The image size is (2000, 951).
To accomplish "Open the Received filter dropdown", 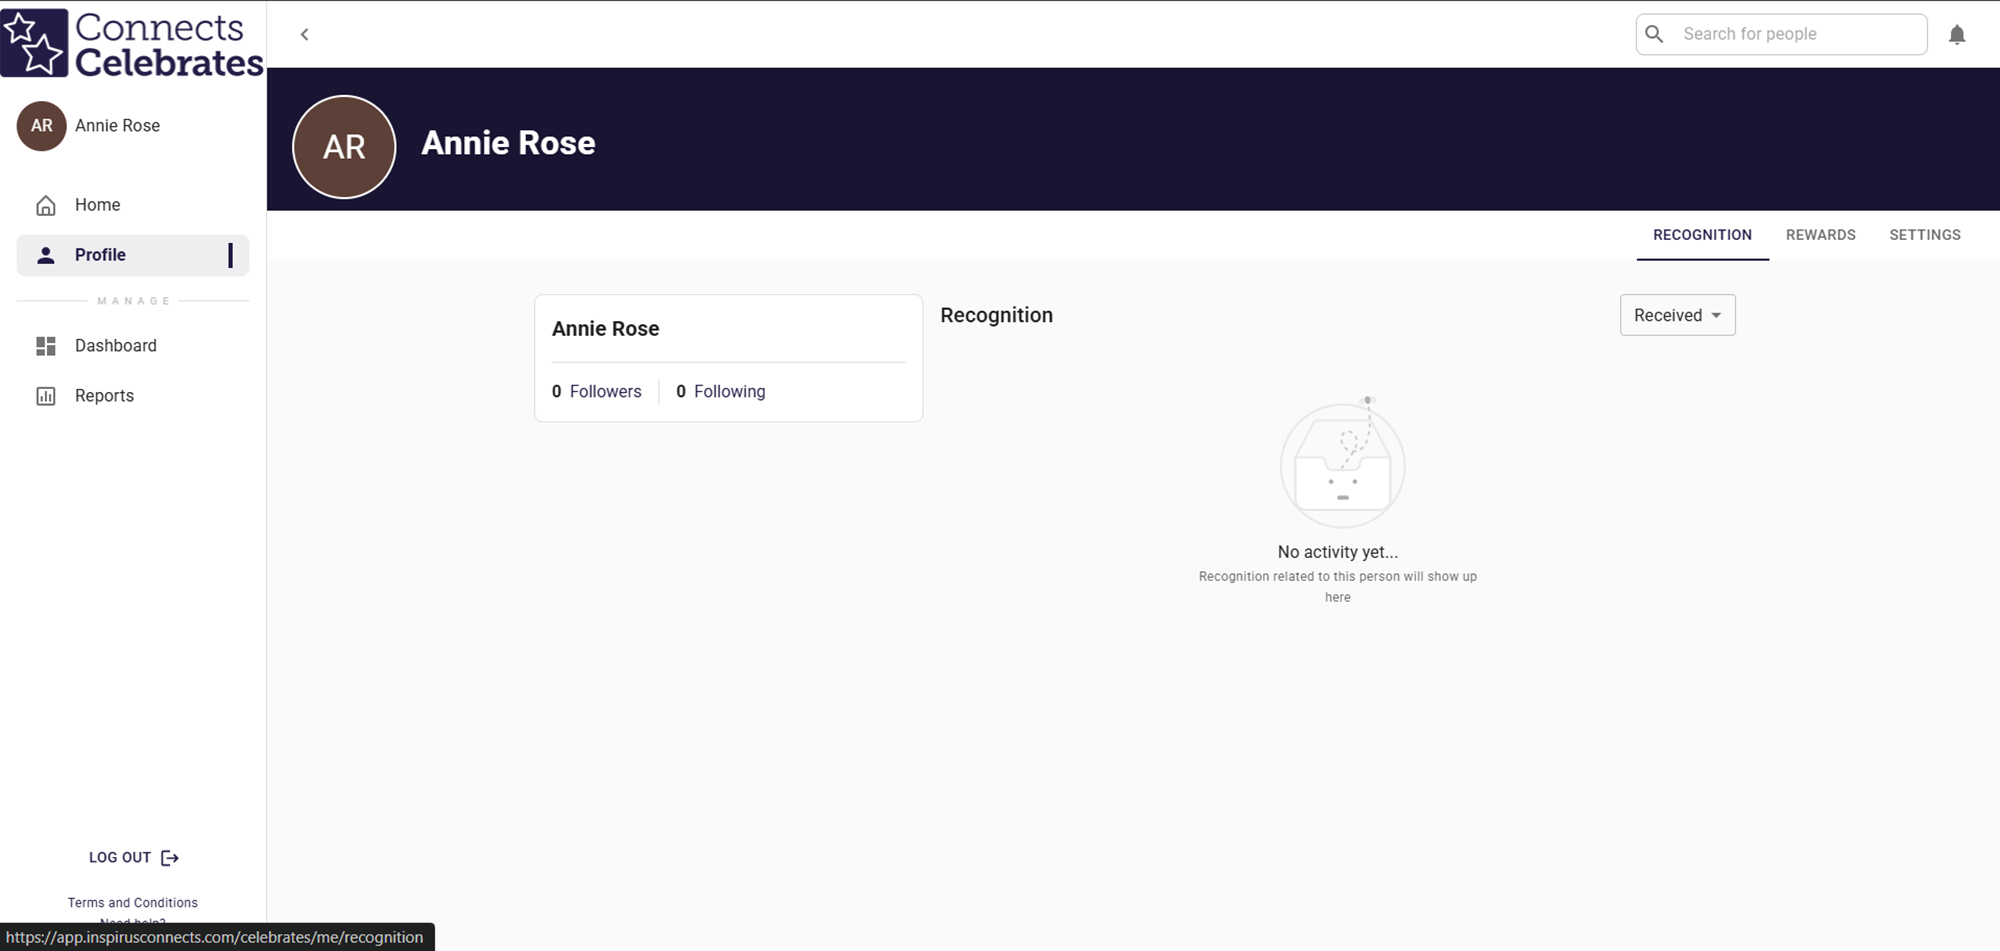I will [1678, 315].
